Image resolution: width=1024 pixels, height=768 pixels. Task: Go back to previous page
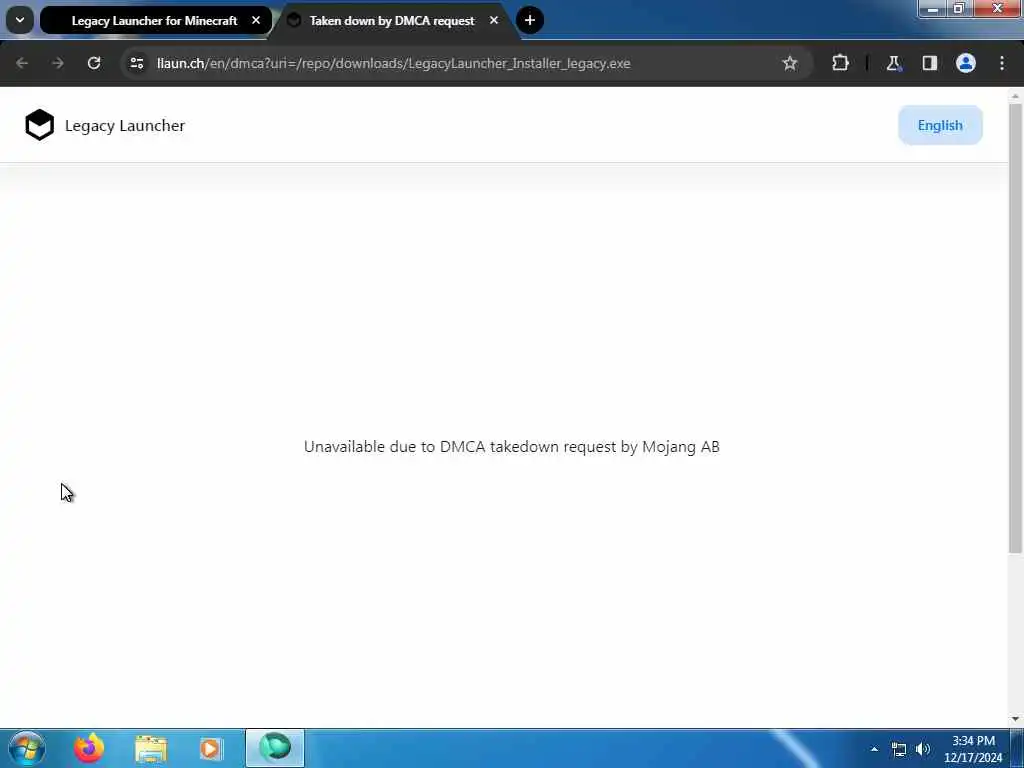pyautogui.click(x=22, y=63)
